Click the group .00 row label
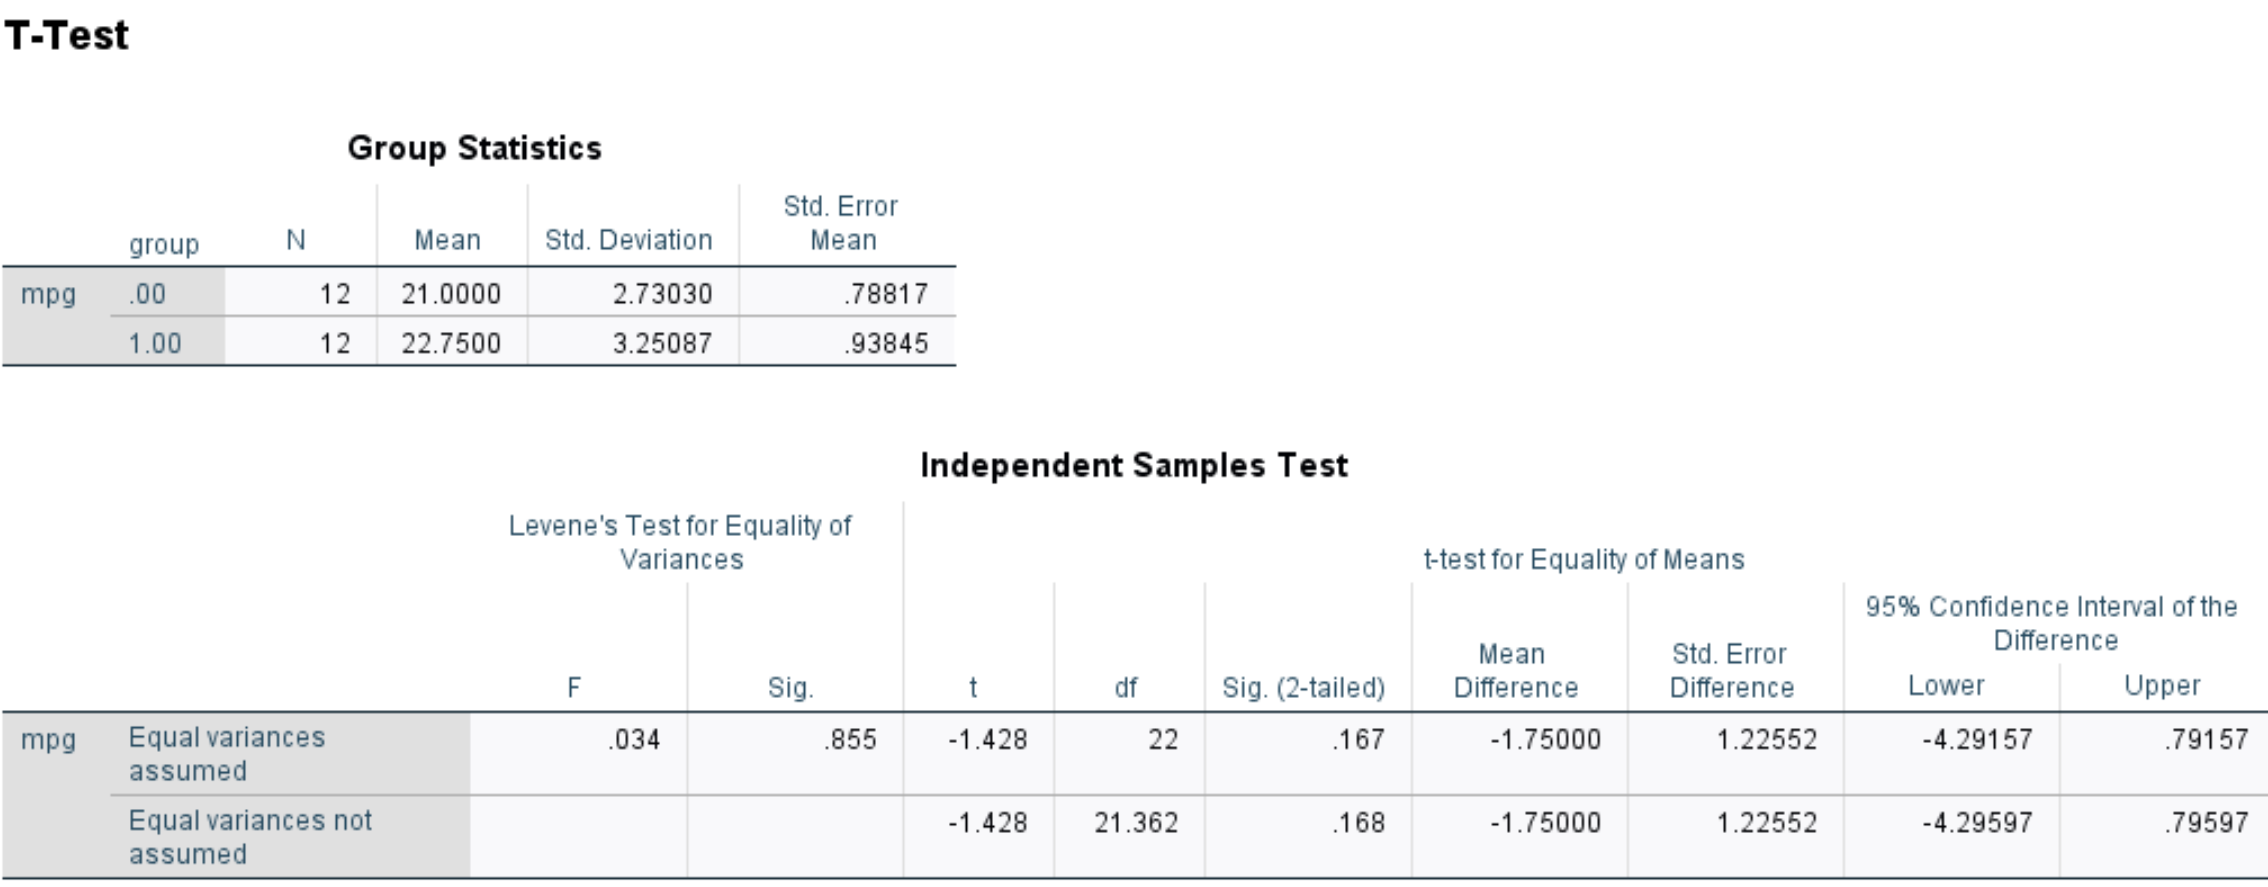The image size is (2268, 887). pos(147,294)
